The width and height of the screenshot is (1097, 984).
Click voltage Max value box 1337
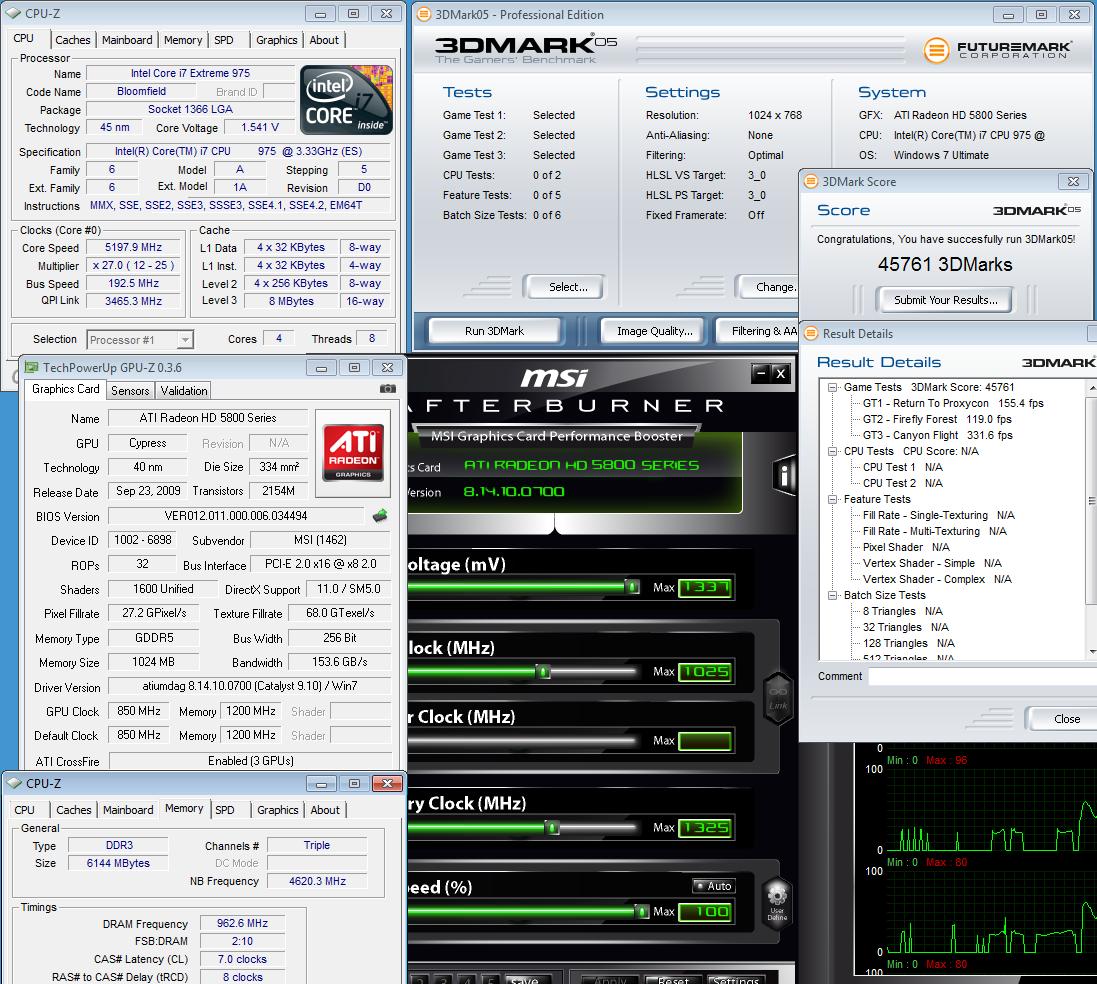[x=705, y=587]
